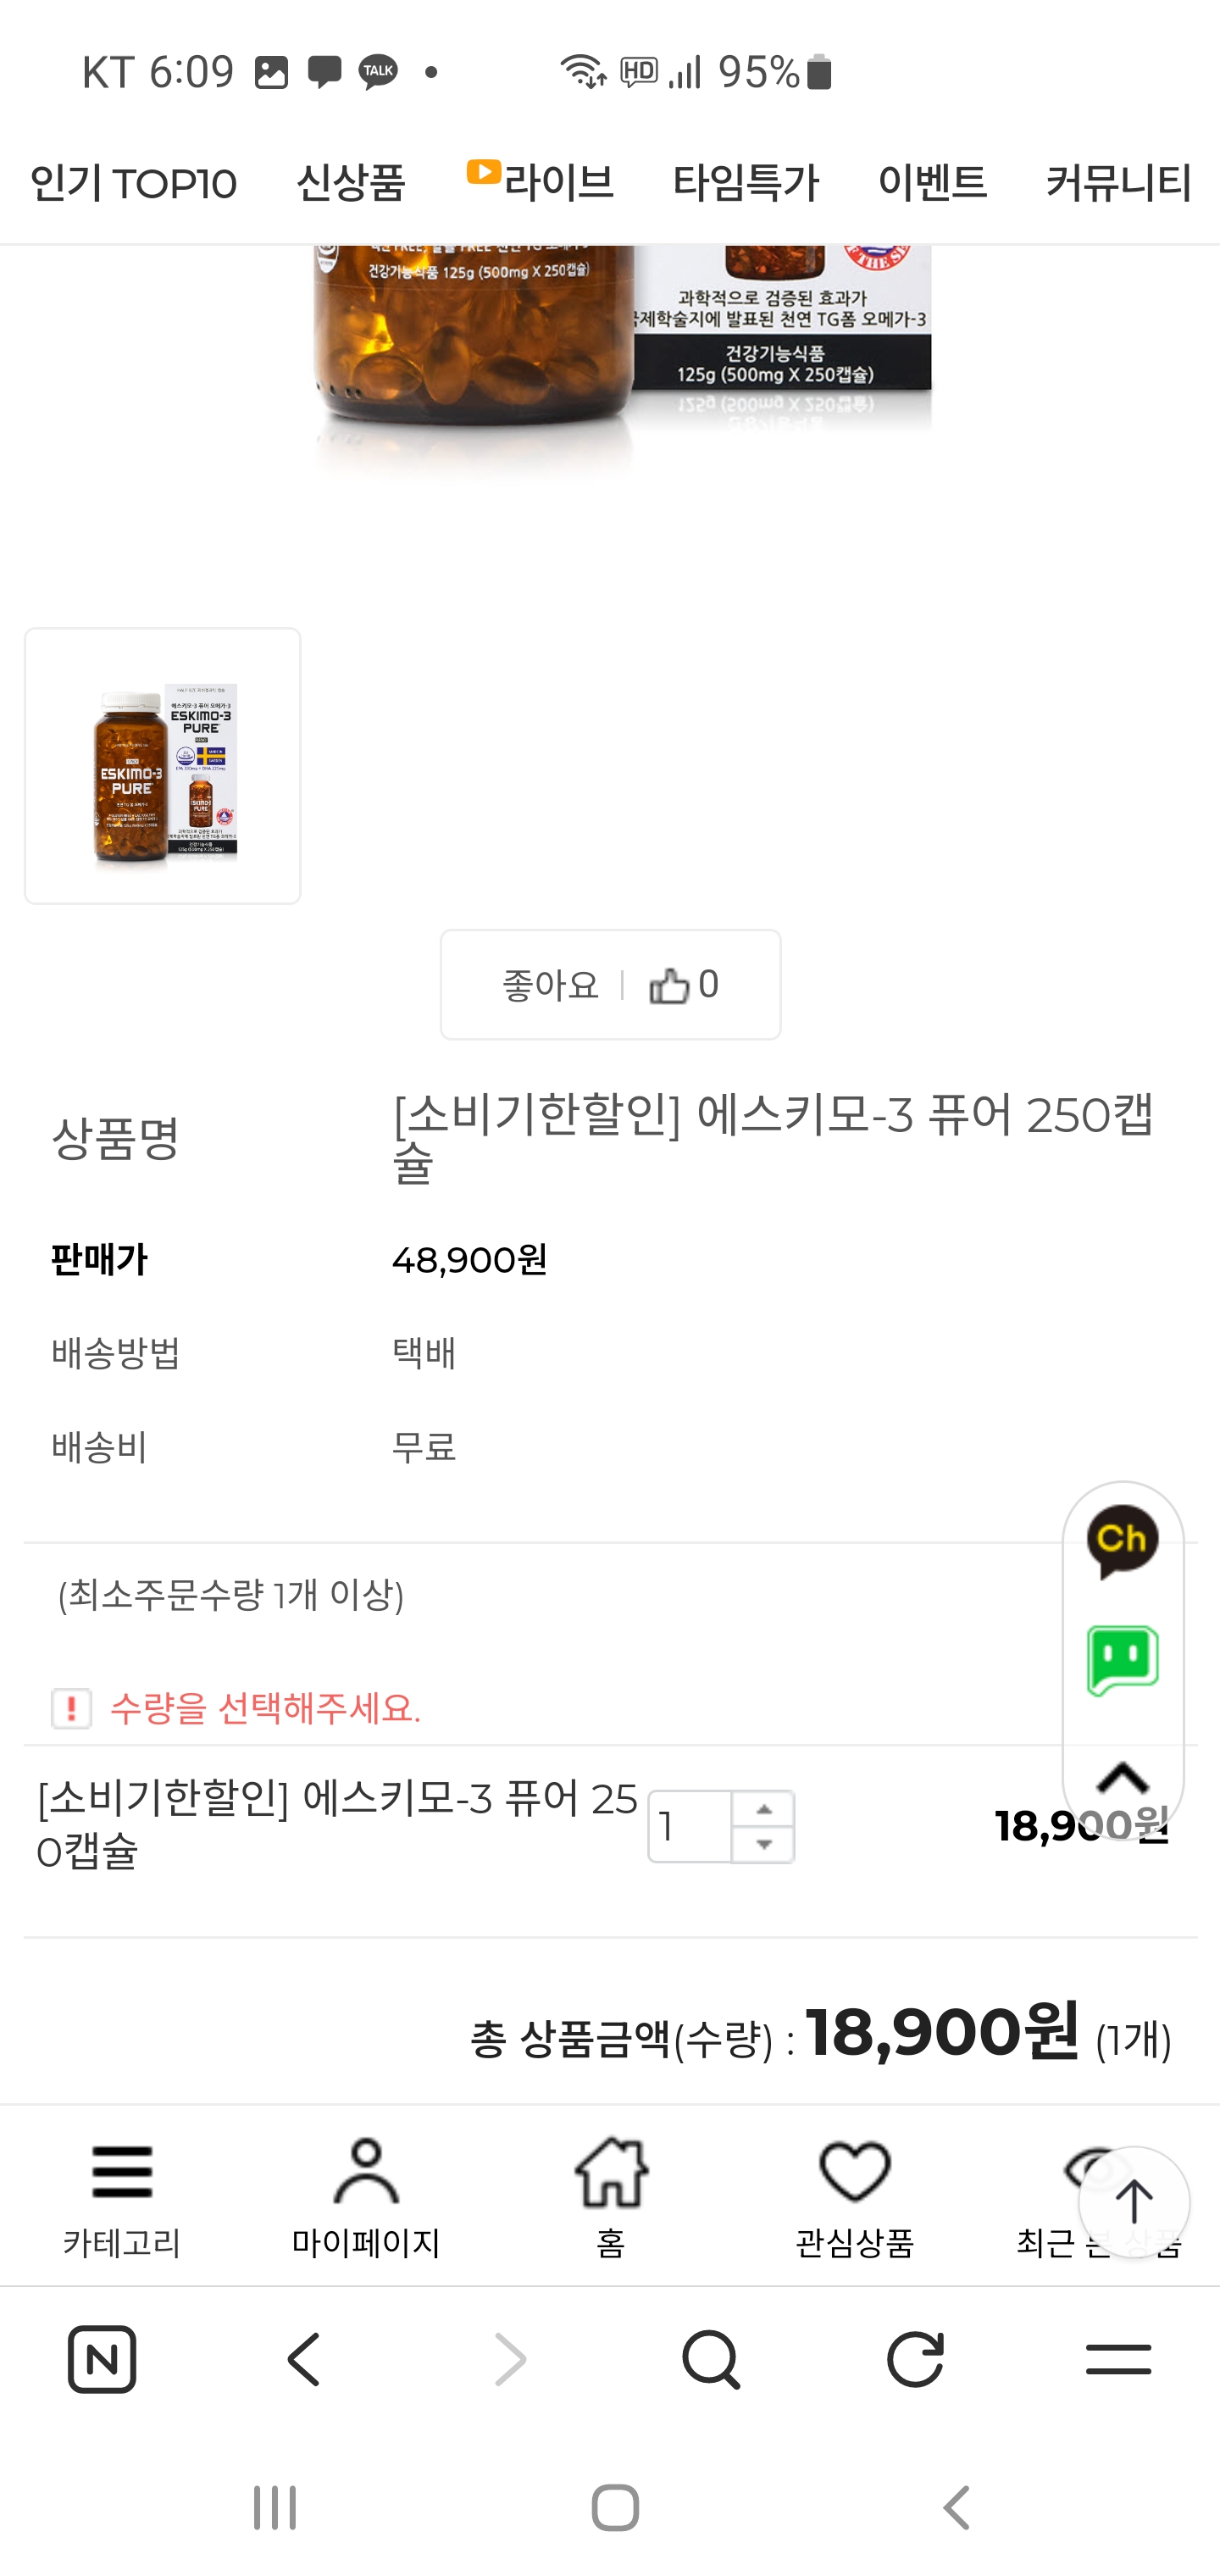Select the Eskimo-3 product thumbnail
1220x2576 pixels.
pyautogui.click(x=163, y=766)
